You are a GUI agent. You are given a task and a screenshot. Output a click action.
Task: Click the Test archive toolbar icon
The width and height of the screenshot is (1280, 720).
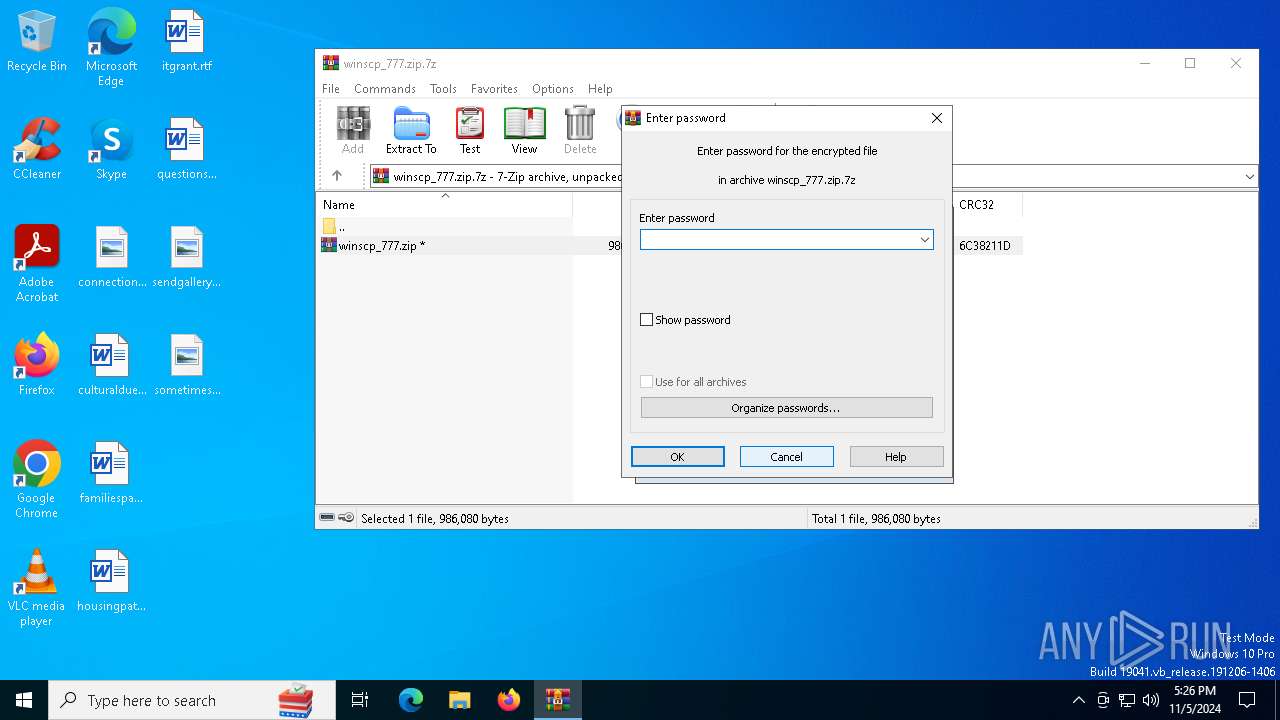(x=470, y=131)
